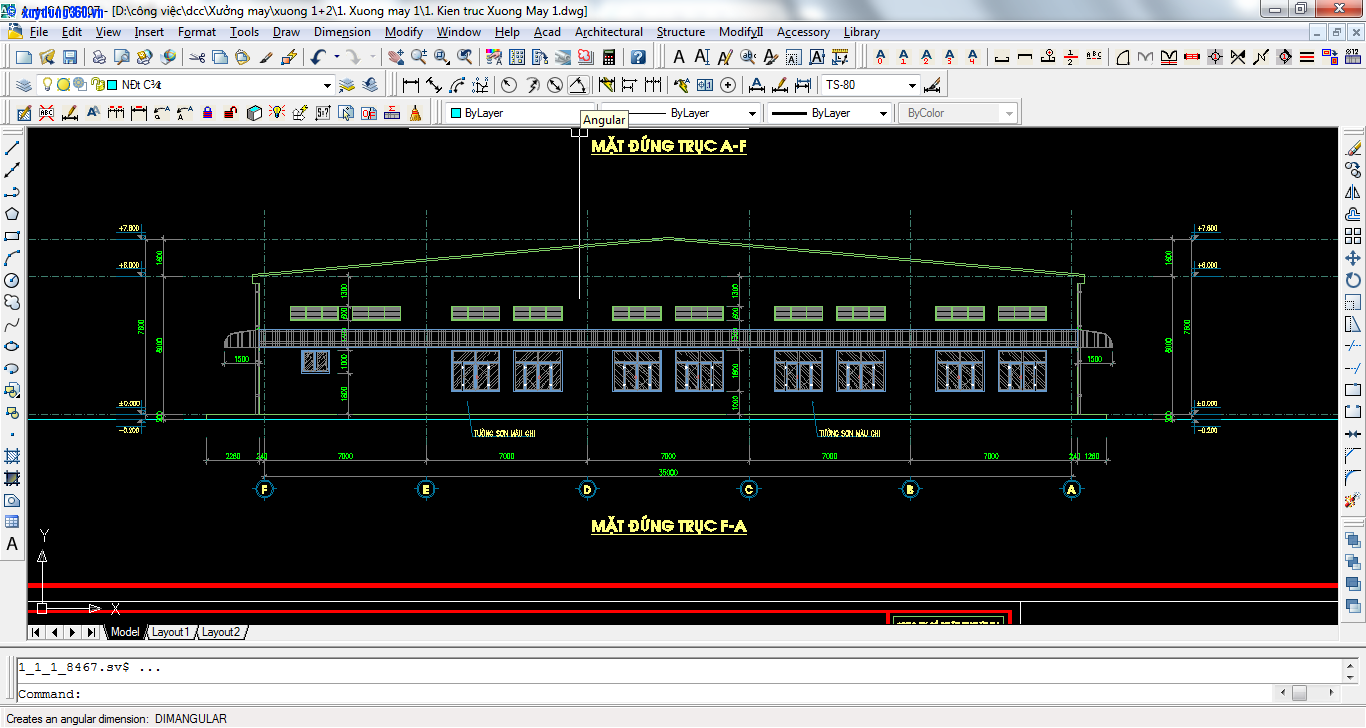Click the Match Properties brush icon
The image size is (1366, 728).
(267, 58)
